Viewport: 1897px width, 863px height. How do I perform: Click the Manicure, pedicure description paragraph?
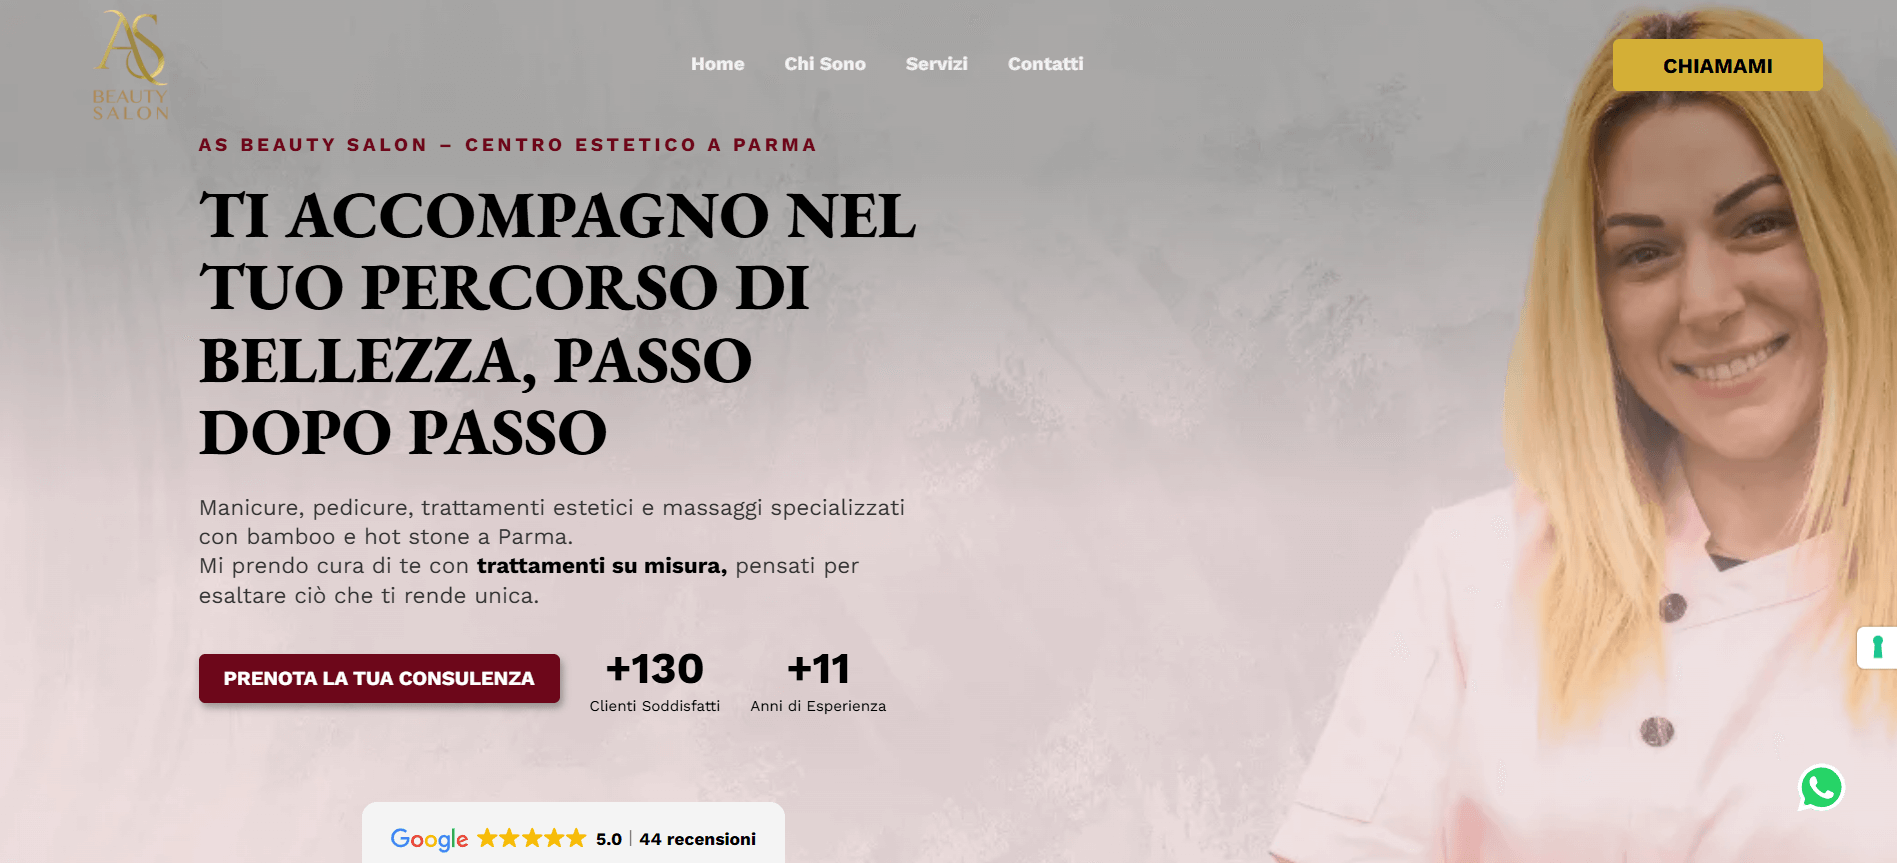[552, 551]
